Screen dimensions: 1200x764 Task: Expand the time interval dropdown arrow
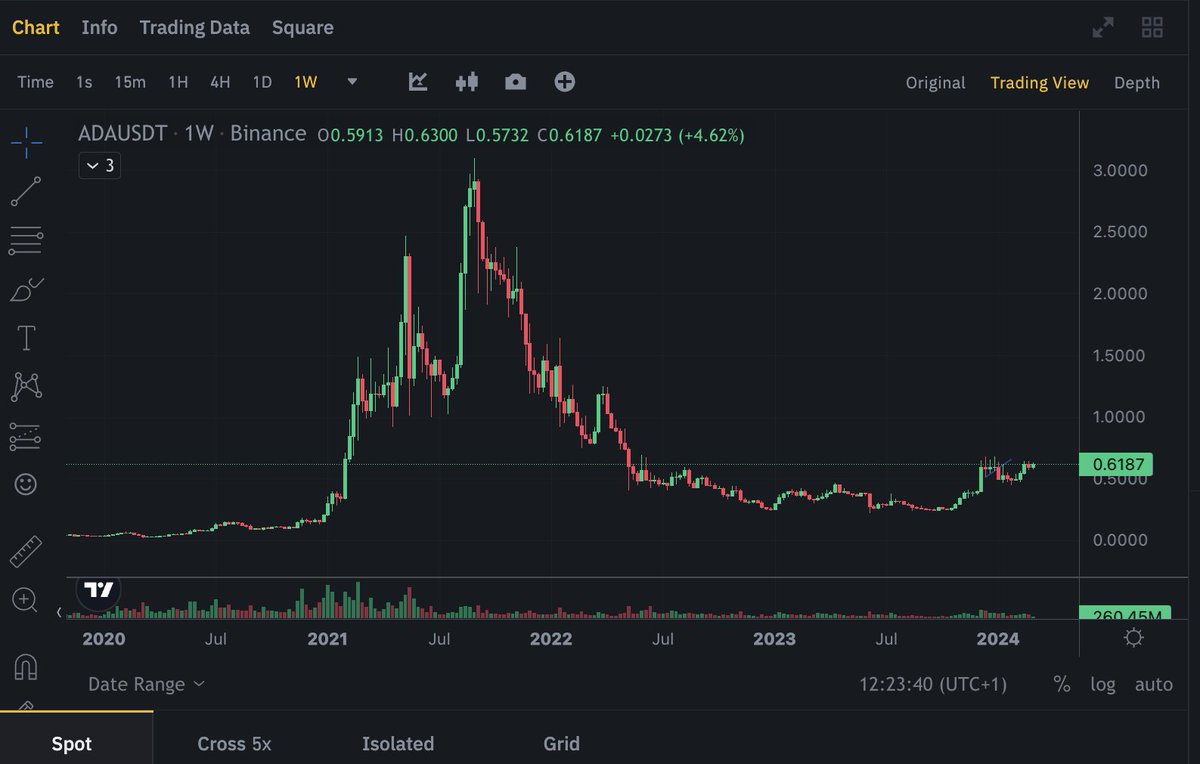coord(352,82)
